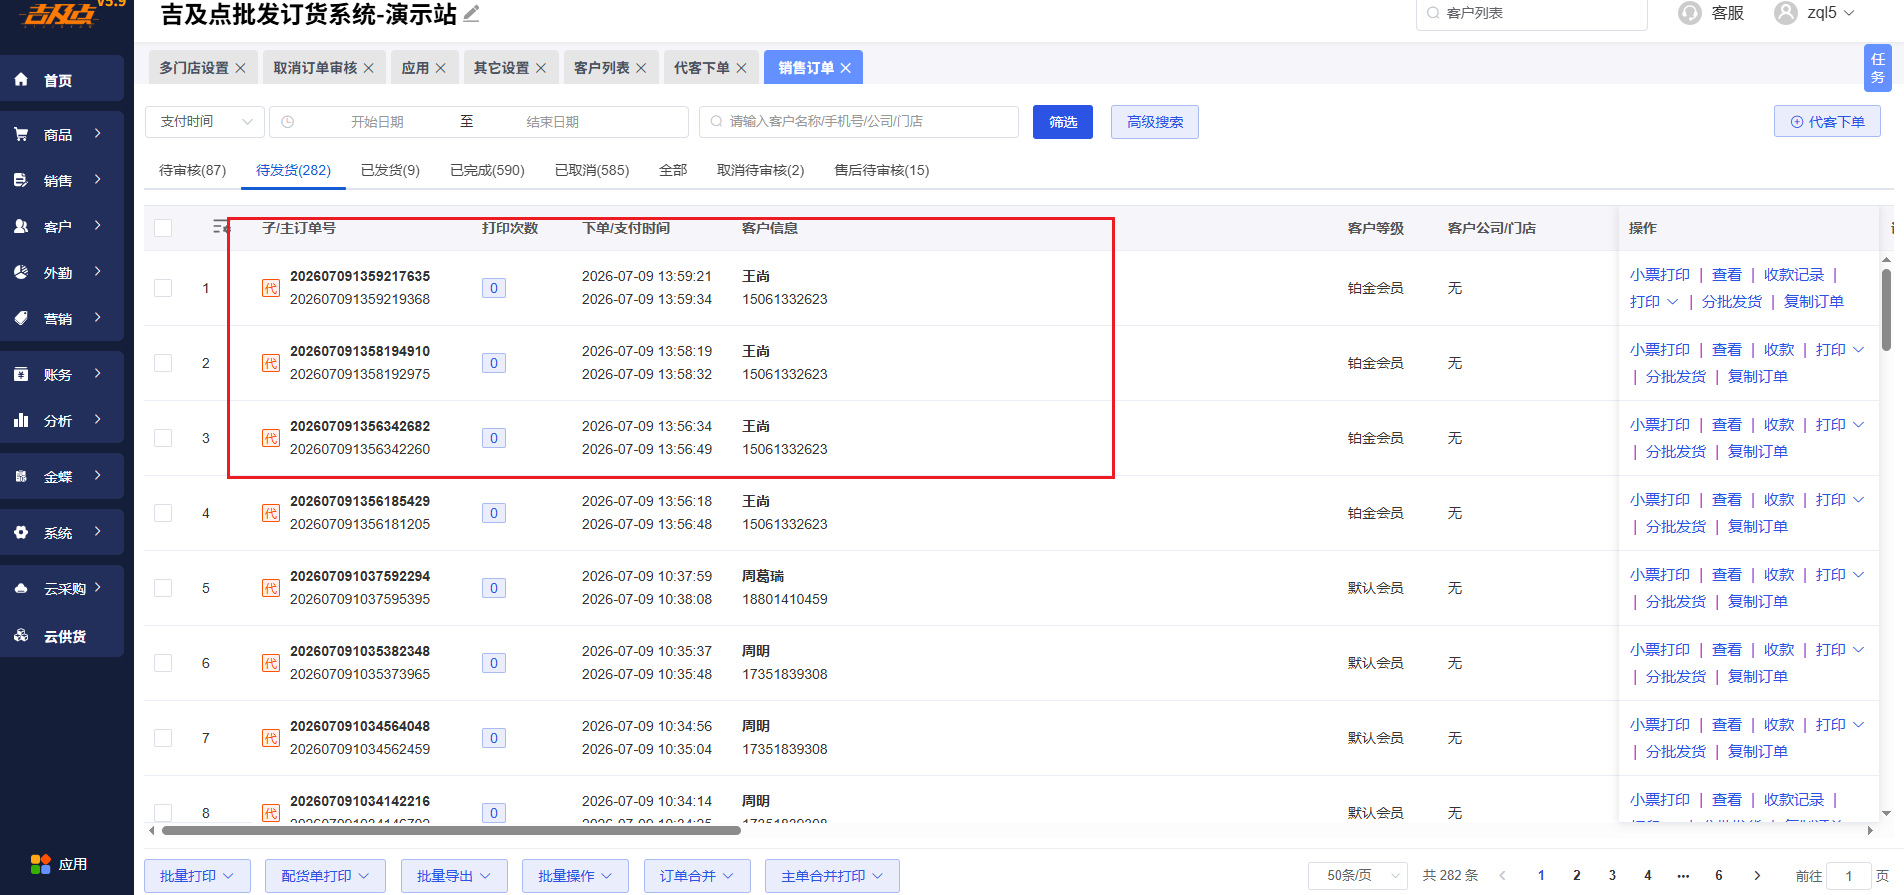
Task: Check the row 5 order checkbox
Action: (163, 588)
